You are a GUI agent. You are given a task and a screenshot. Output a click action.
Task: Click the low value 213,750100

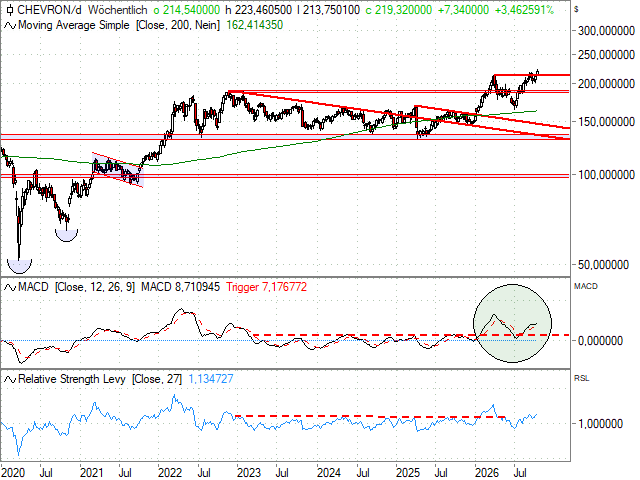point(329,10)
